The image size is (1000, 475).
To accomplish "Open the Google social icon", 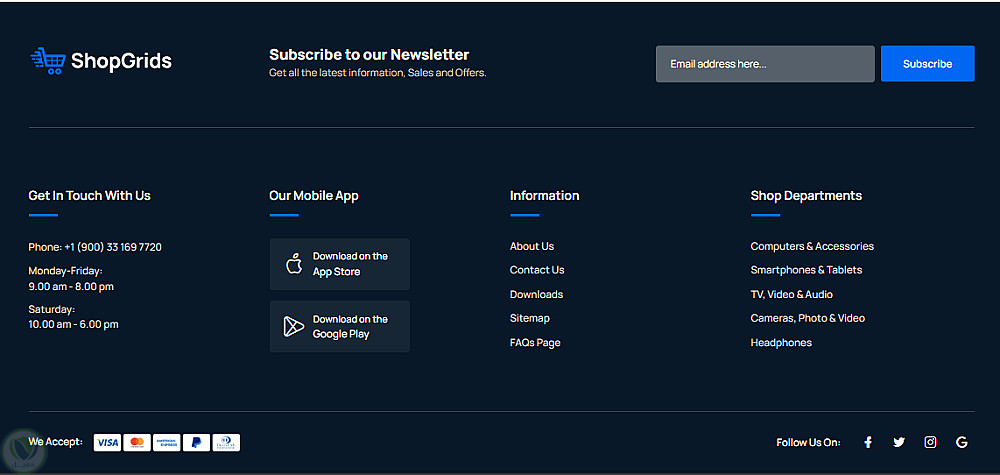I will [x=962, y=442].
